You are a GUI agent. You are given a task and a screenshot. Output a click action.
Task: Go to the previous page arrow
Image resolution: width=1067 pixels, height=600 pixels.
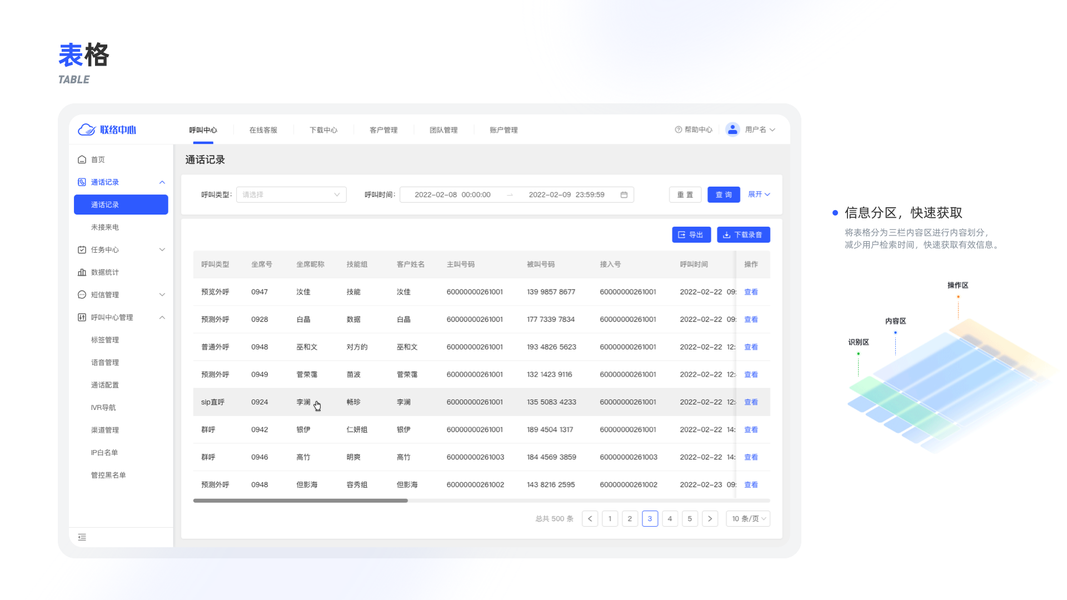pyautogui.click(x=590, y=518)
